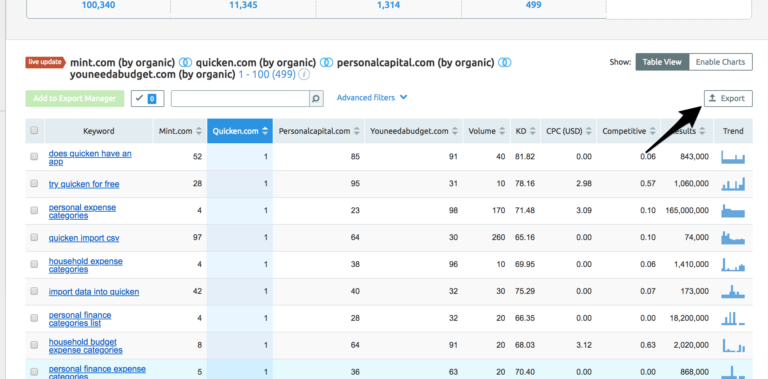This screenshot has height=379, width=768.
Task: Sort by the Competitive column
Action: 628,131
